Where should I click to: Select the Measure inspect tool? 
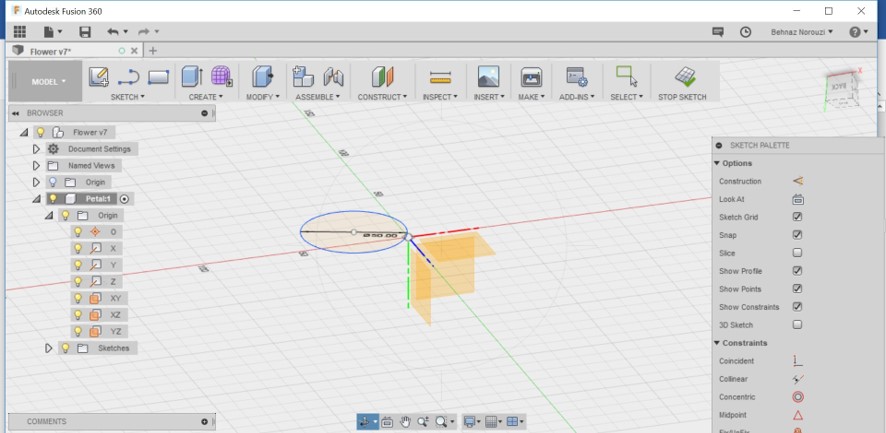tap(440, 77)
